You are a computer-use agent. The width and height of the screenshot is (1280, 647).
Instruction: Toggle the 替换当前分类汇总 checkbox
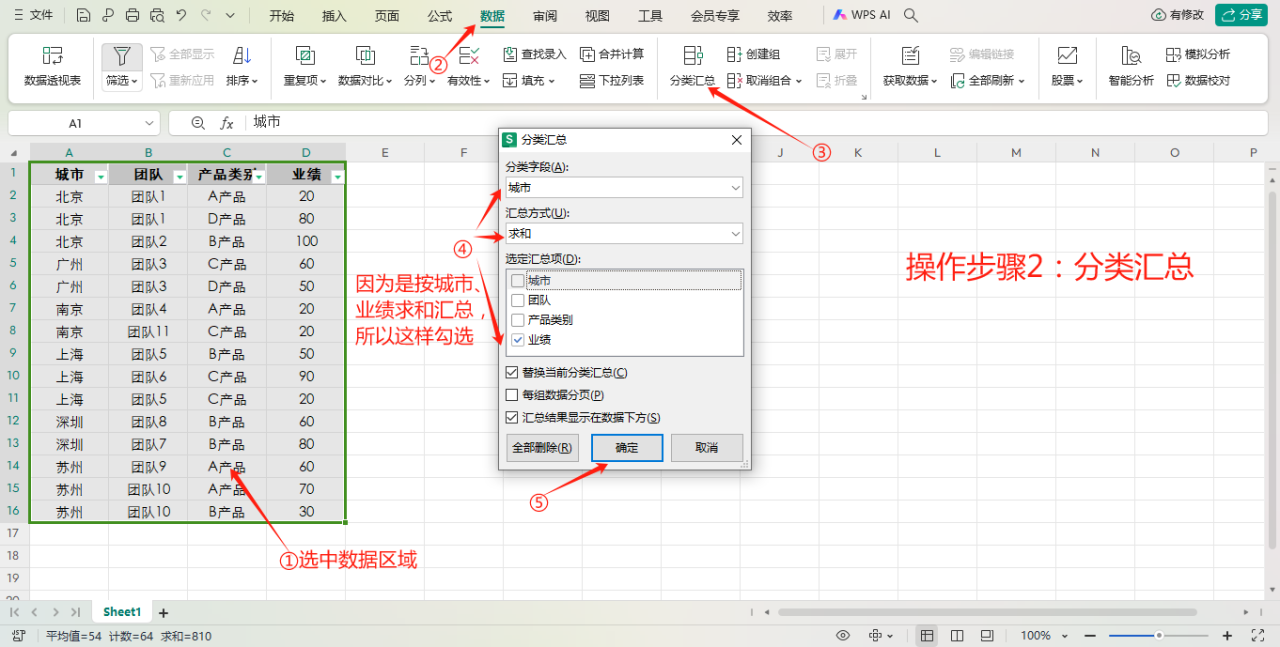(512, 372)
